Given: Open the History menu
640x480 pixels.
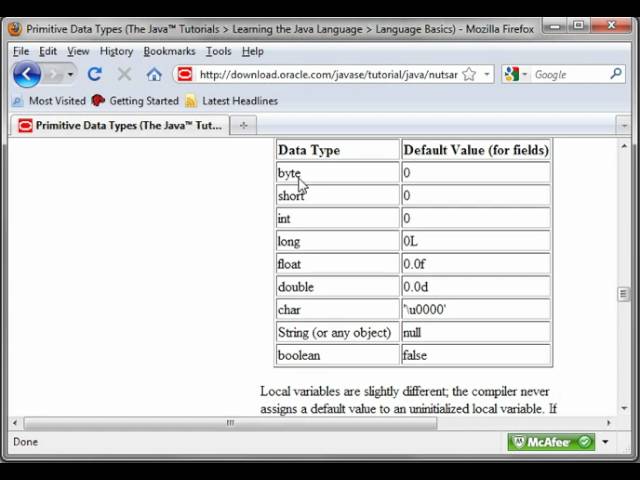Looking at the screenshot, I should coord(116,51).
